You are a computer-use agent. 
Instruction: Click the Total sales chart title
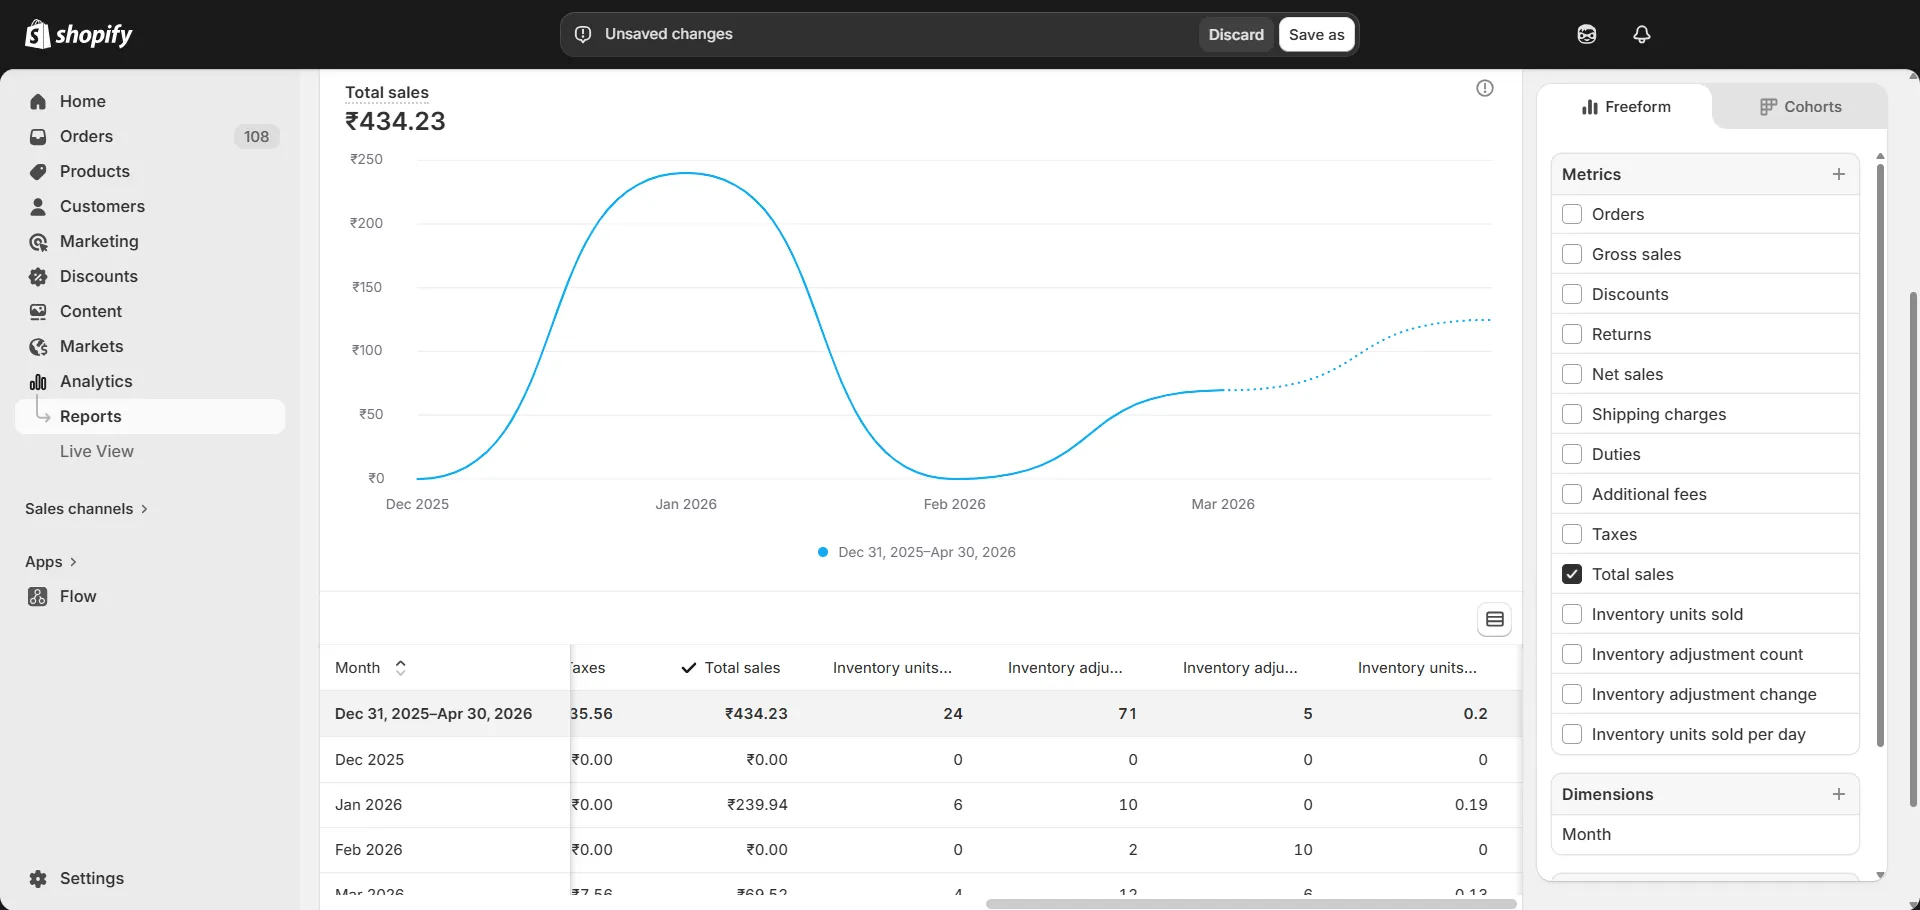pyautogui.click(x=387, y=92)
